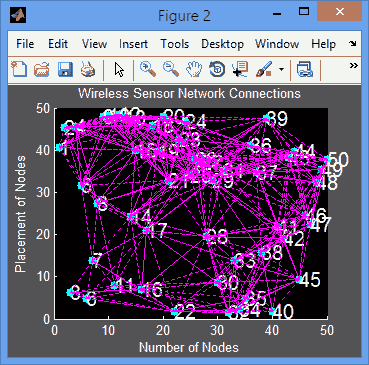Viewport: 369px width, 365px height.
Task: Expand the menu bar overflow arrow
Action: (x=353, y=43)
